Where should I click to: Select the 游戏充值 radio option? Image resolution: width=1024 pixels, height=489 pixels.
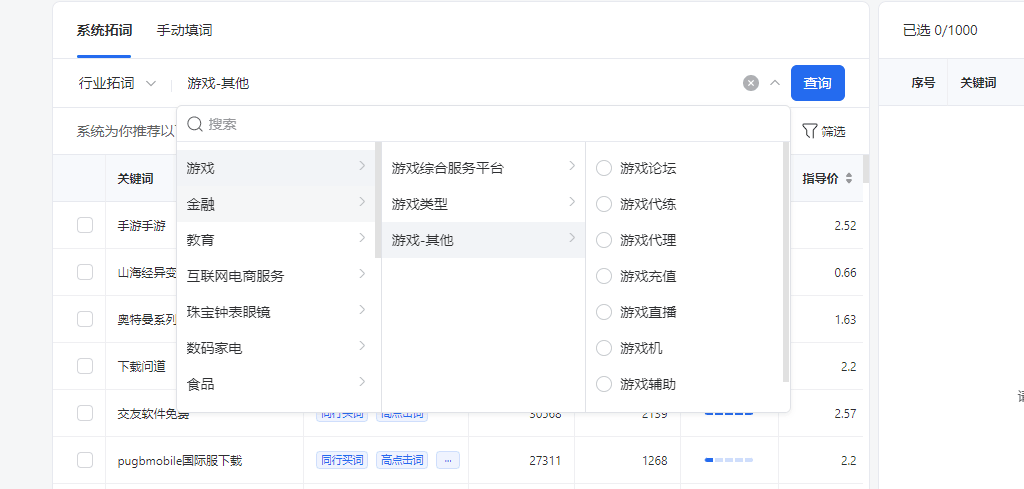(x=604, y=276)
